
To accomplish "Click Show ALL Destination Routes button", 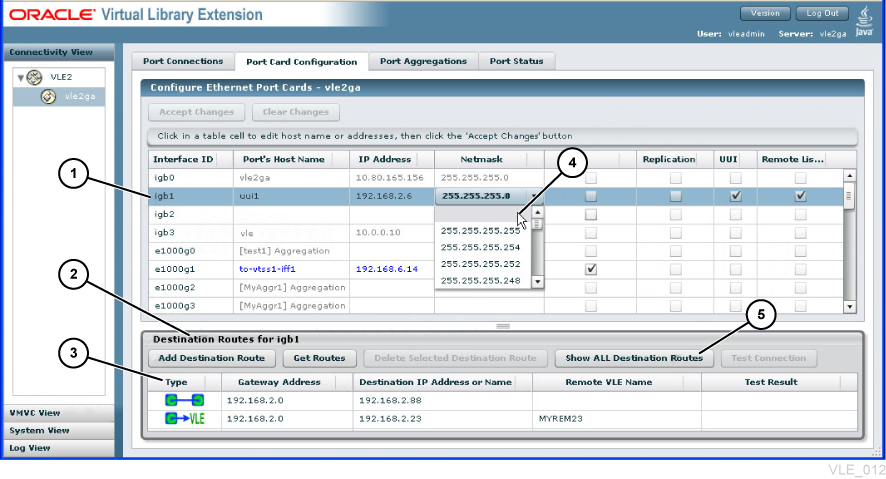I will tap(634, 358).
